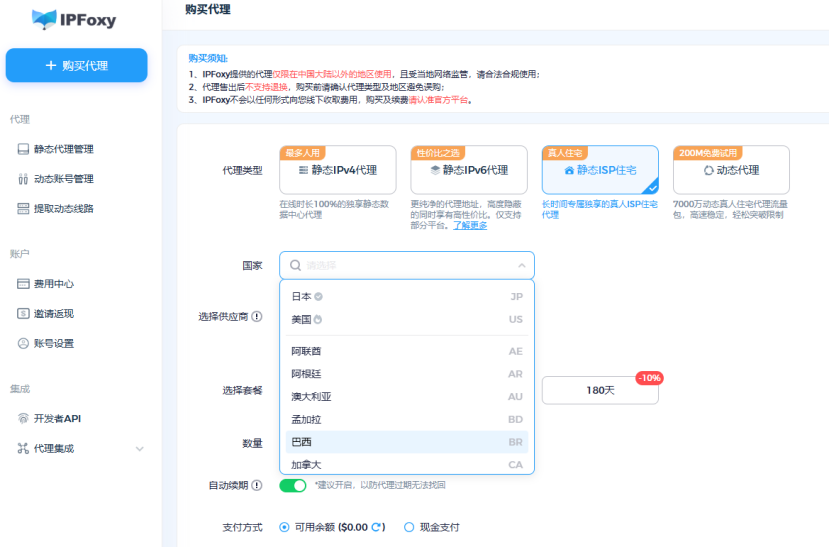Screen dimensions: 830x547
Task: Click the 动态账号管理 sidebar icon
Action: coord(23,179)
